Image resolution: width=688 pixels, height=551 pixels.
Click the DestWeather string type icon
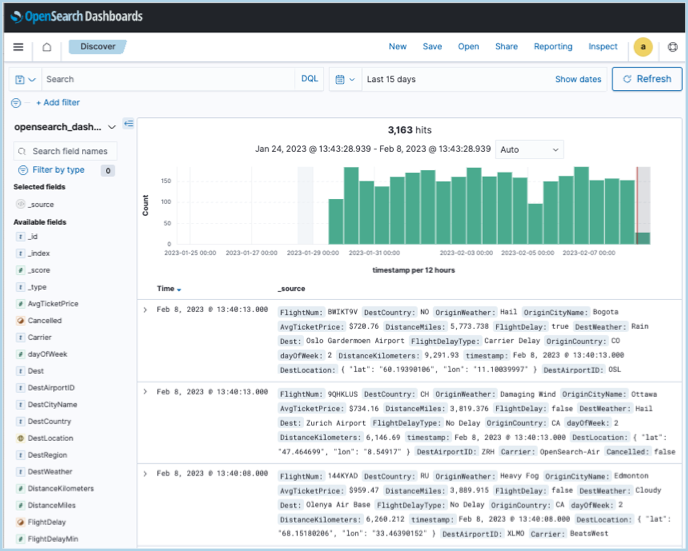(20, 472)
